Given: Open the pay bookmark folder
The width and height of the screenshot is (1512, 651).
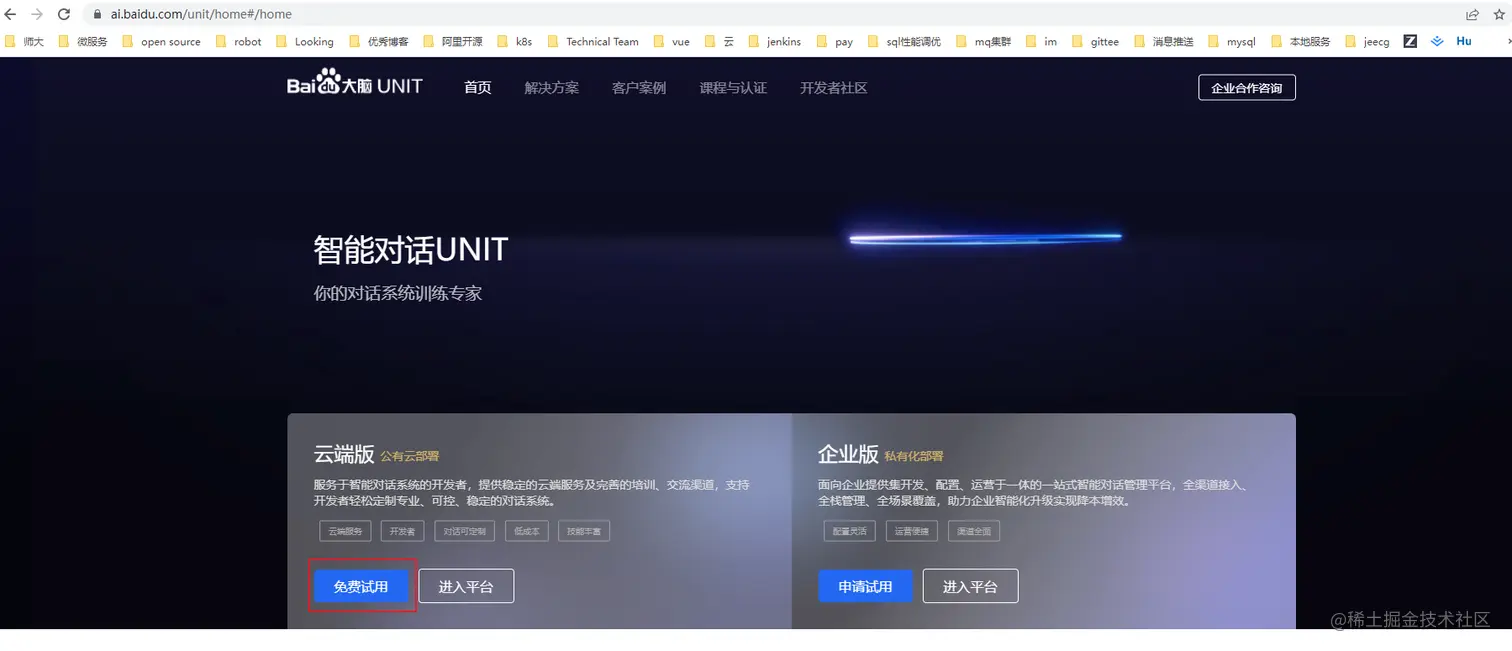Looking at the screenshot, I should click(835, 42).
